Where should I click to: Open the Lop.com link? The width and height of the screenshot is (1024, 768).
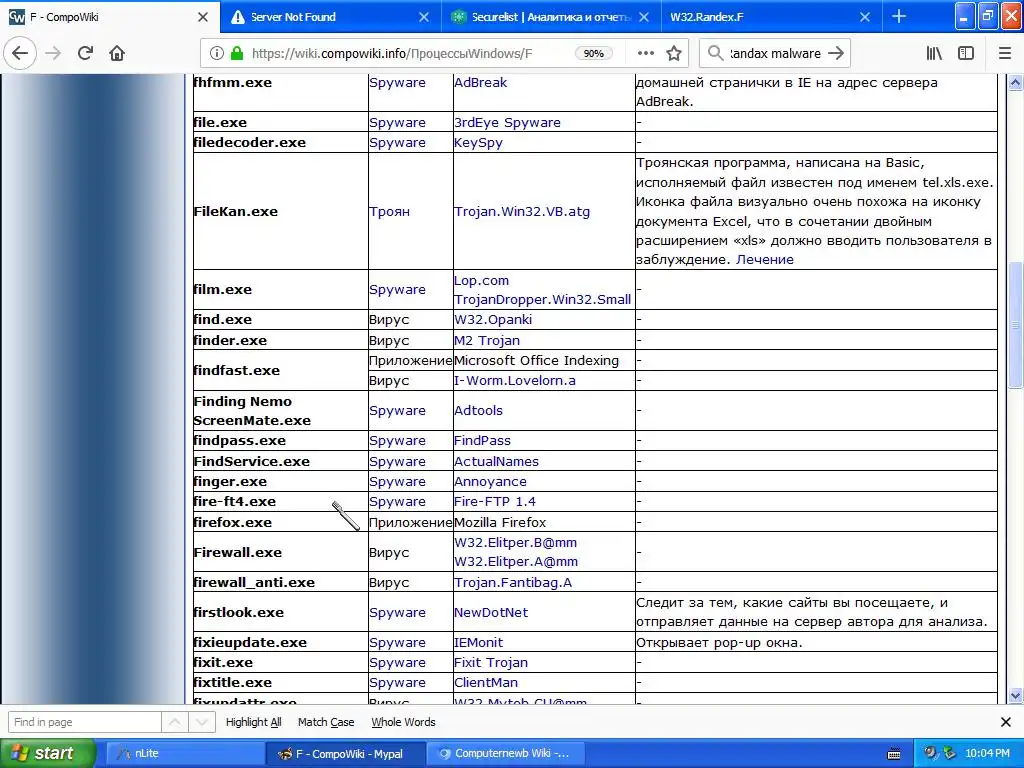pos(481,280)
